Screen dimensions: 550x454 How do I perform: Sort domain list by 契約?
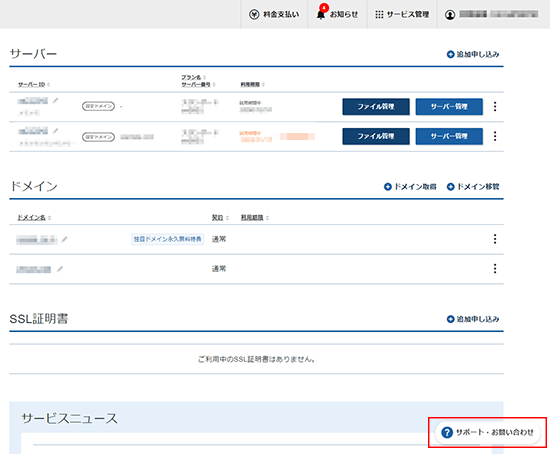click(x=220, y=218)
